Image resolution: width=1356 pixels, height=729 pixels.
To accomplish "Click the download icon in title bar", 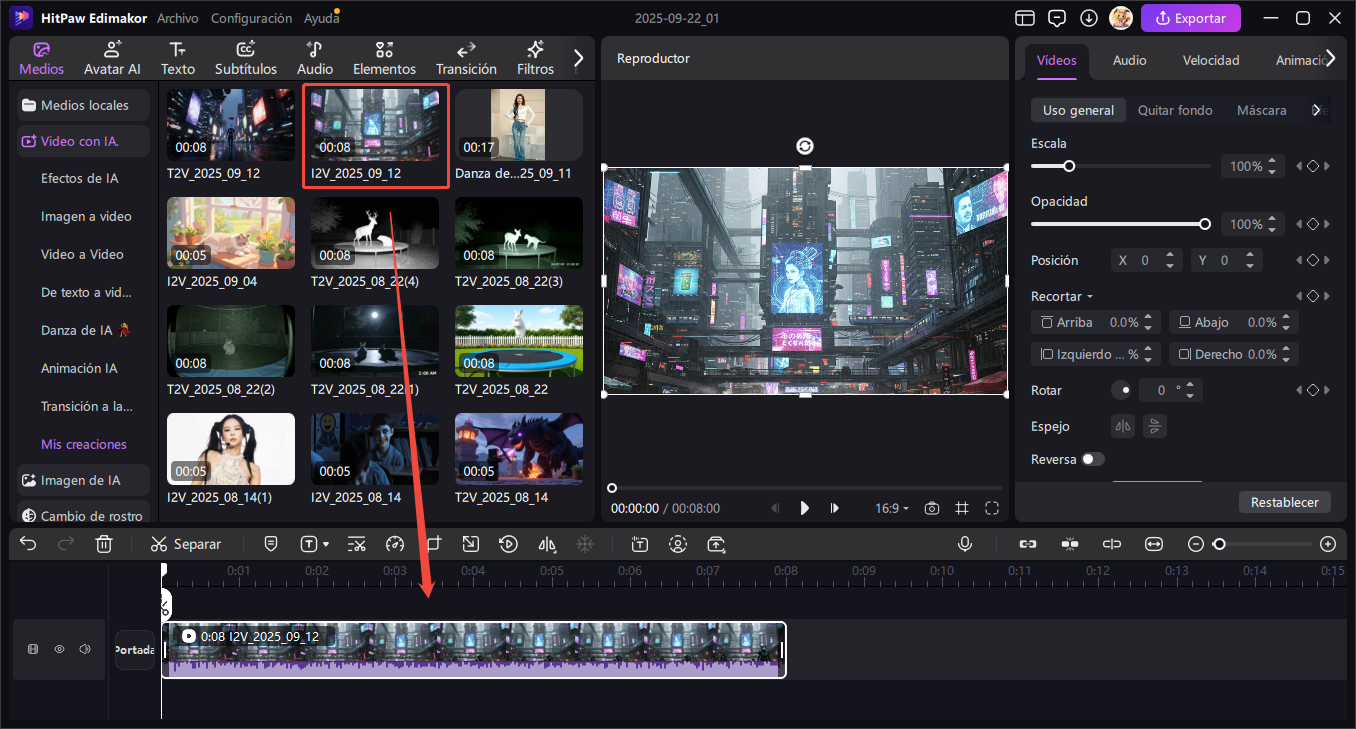I will (x=1089, y=18).
